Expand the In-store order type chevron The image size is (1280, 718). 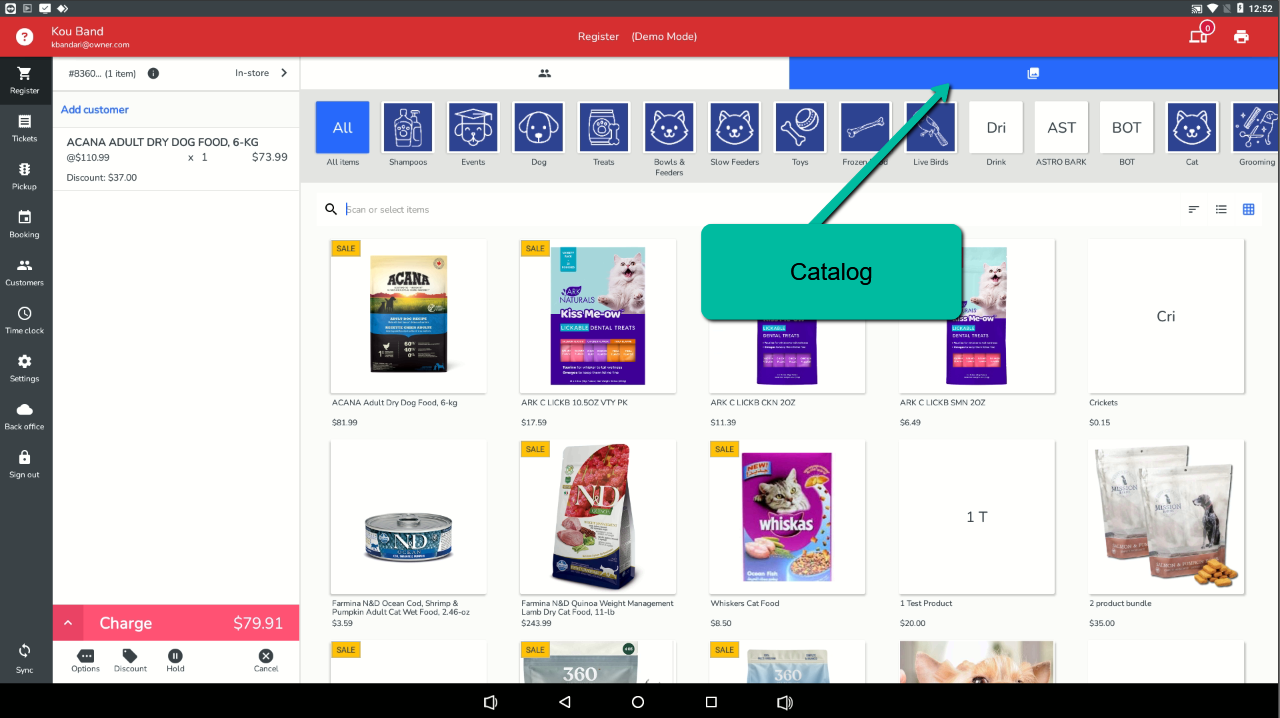(x=284, y=73)
